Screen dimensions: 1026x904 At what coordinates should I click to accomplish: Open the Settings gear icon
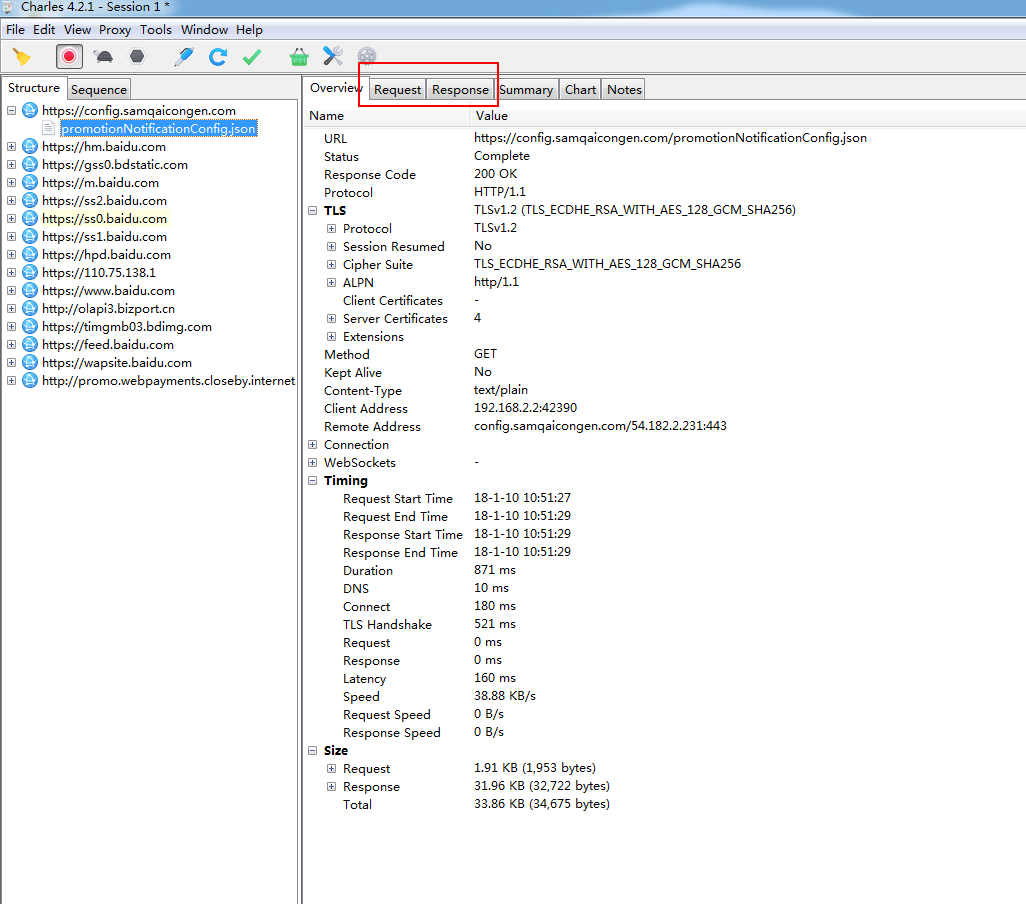pyautogui.click(x=367, y=56)
